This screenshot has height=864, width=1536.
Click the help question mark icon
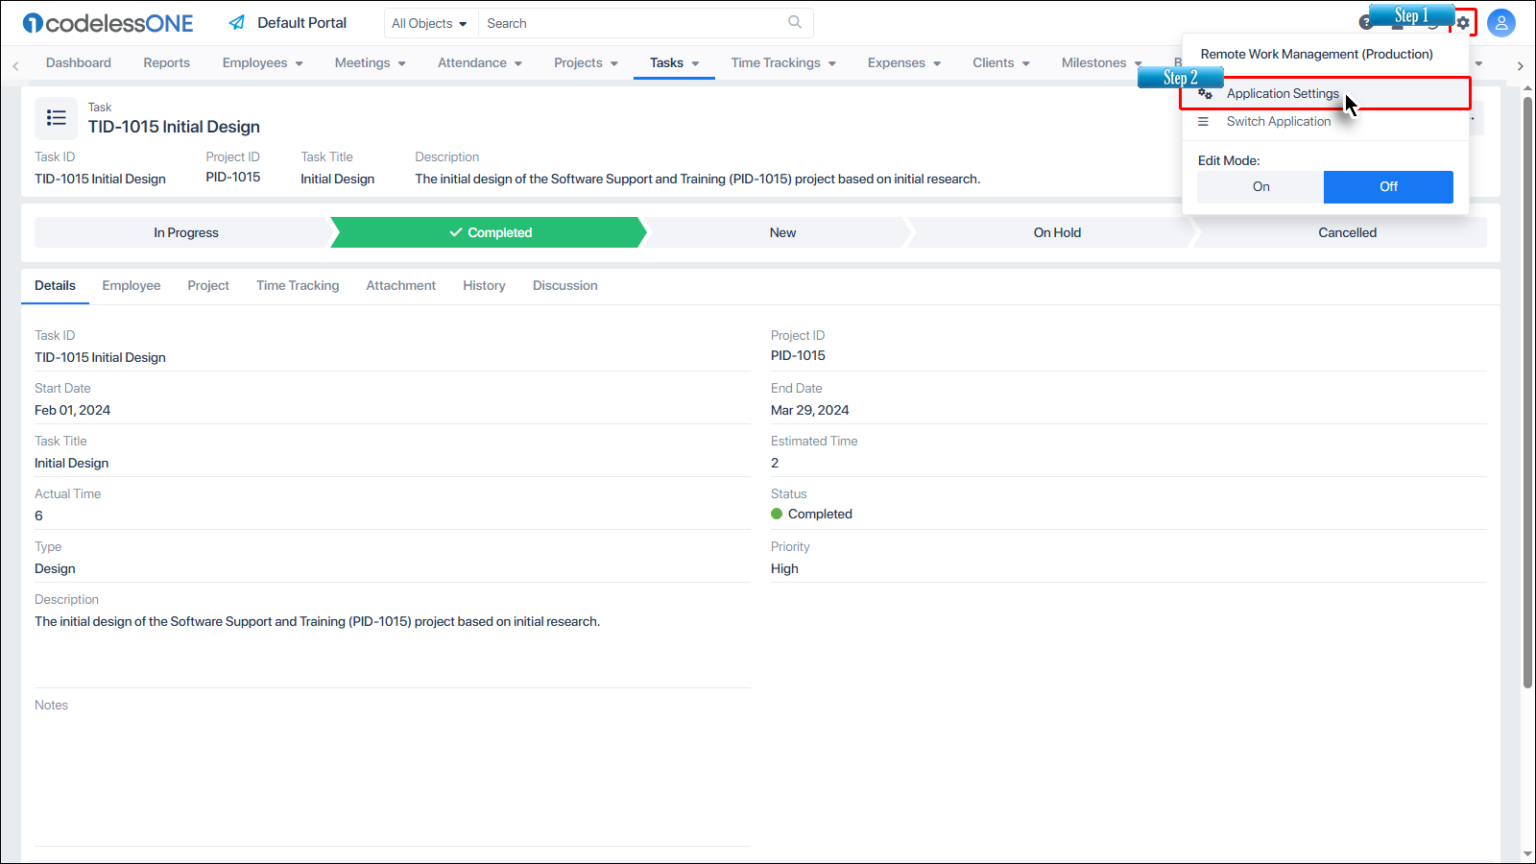point(1365,23)
